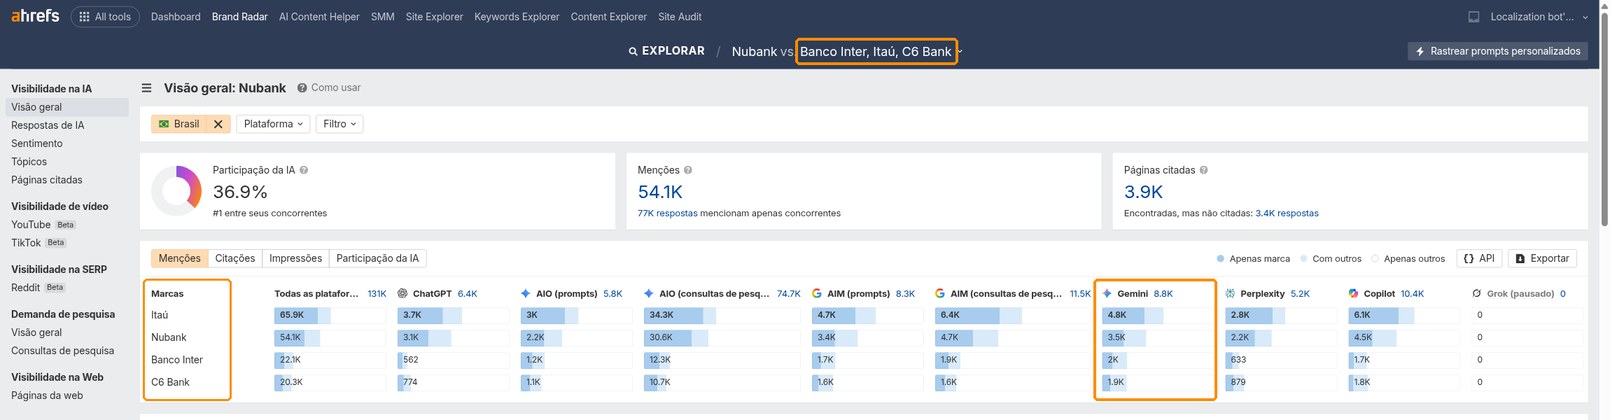Open the 77K respostas link
The width and height of the screenshot is (1610, 420).
pos(667,213)
